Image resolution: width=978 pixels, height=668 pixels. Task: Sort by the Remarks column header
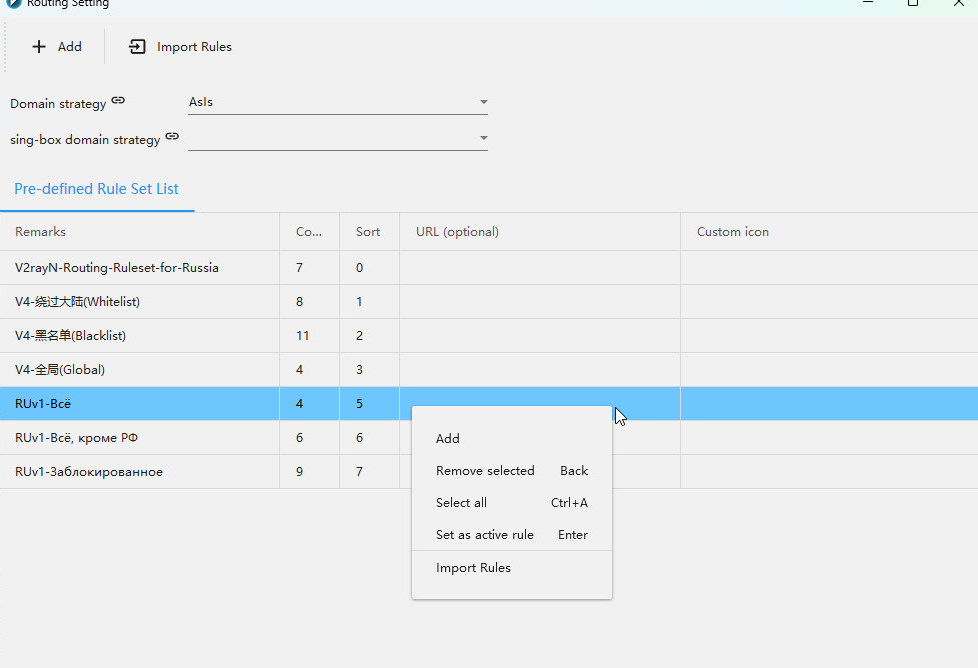click(x=140, y=232)
